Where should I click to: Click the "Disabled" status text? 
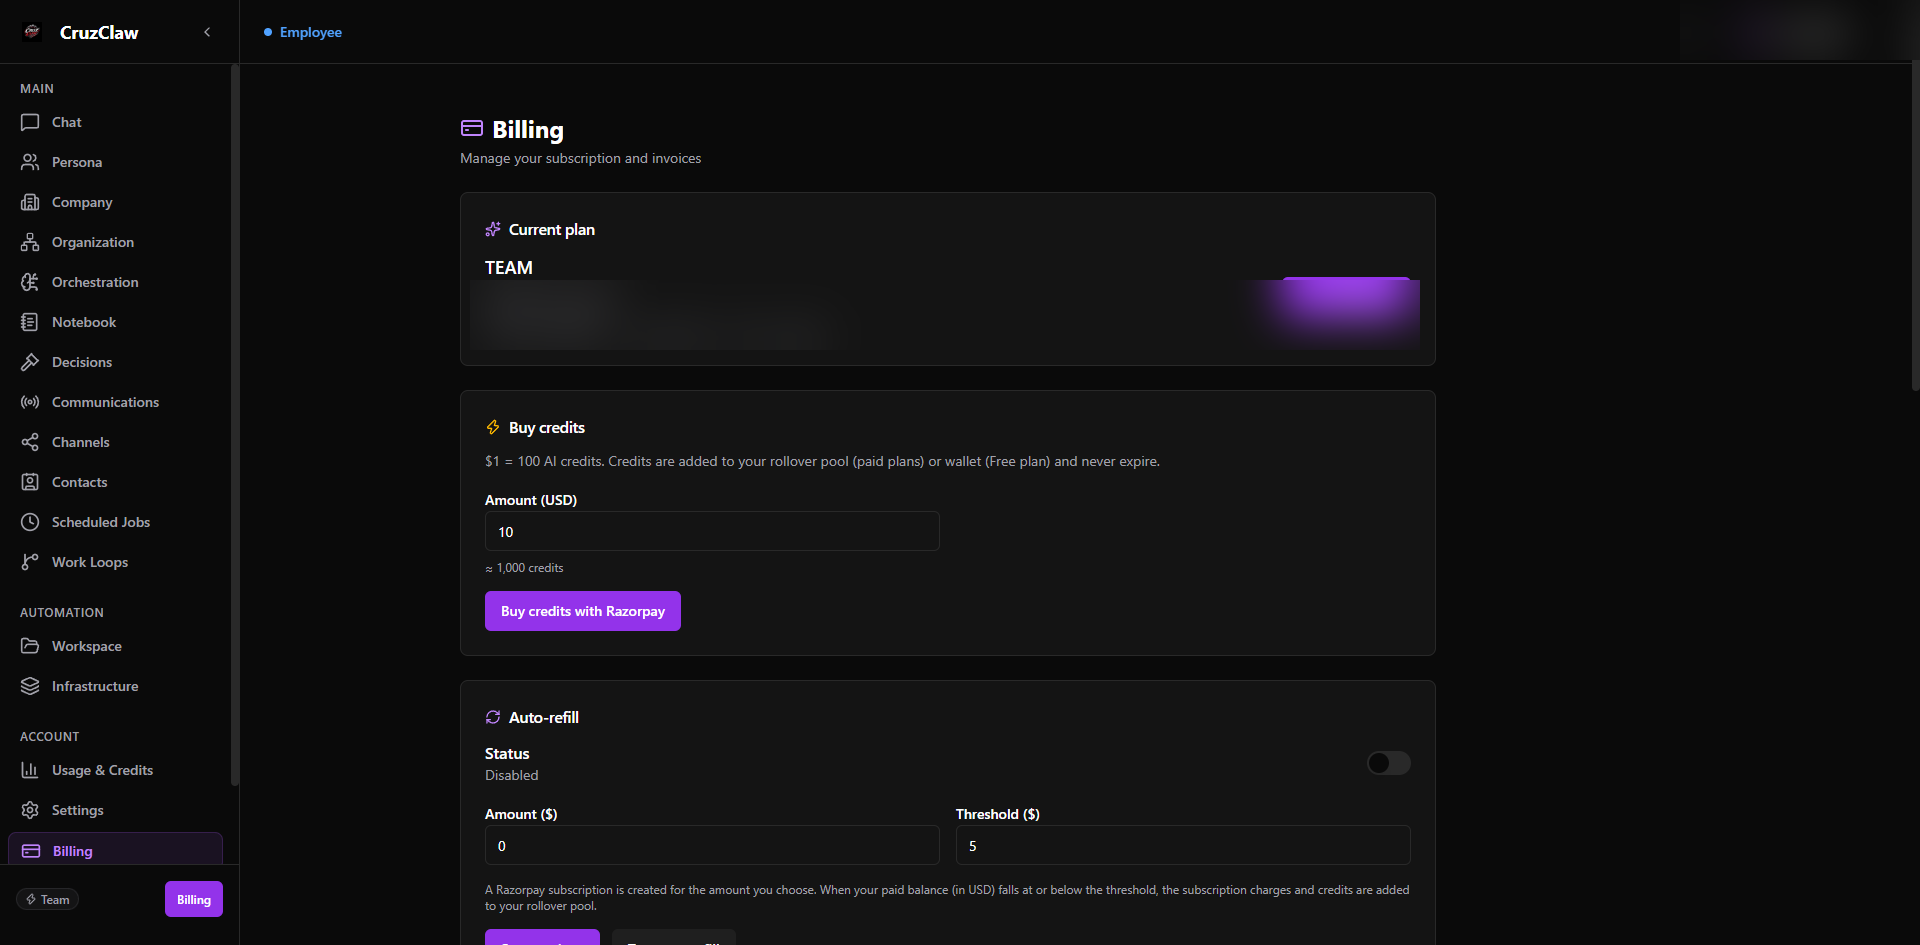click(x=512, y=775)
